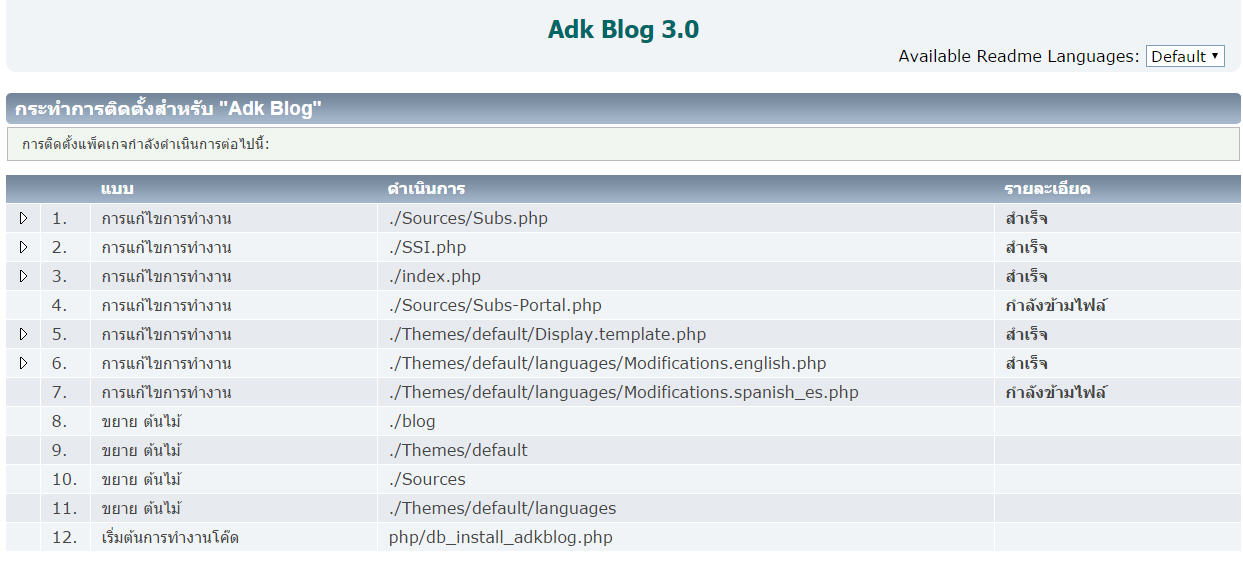
Task: Expand details for step 2 SSI.php
Action: coord(24,247)
